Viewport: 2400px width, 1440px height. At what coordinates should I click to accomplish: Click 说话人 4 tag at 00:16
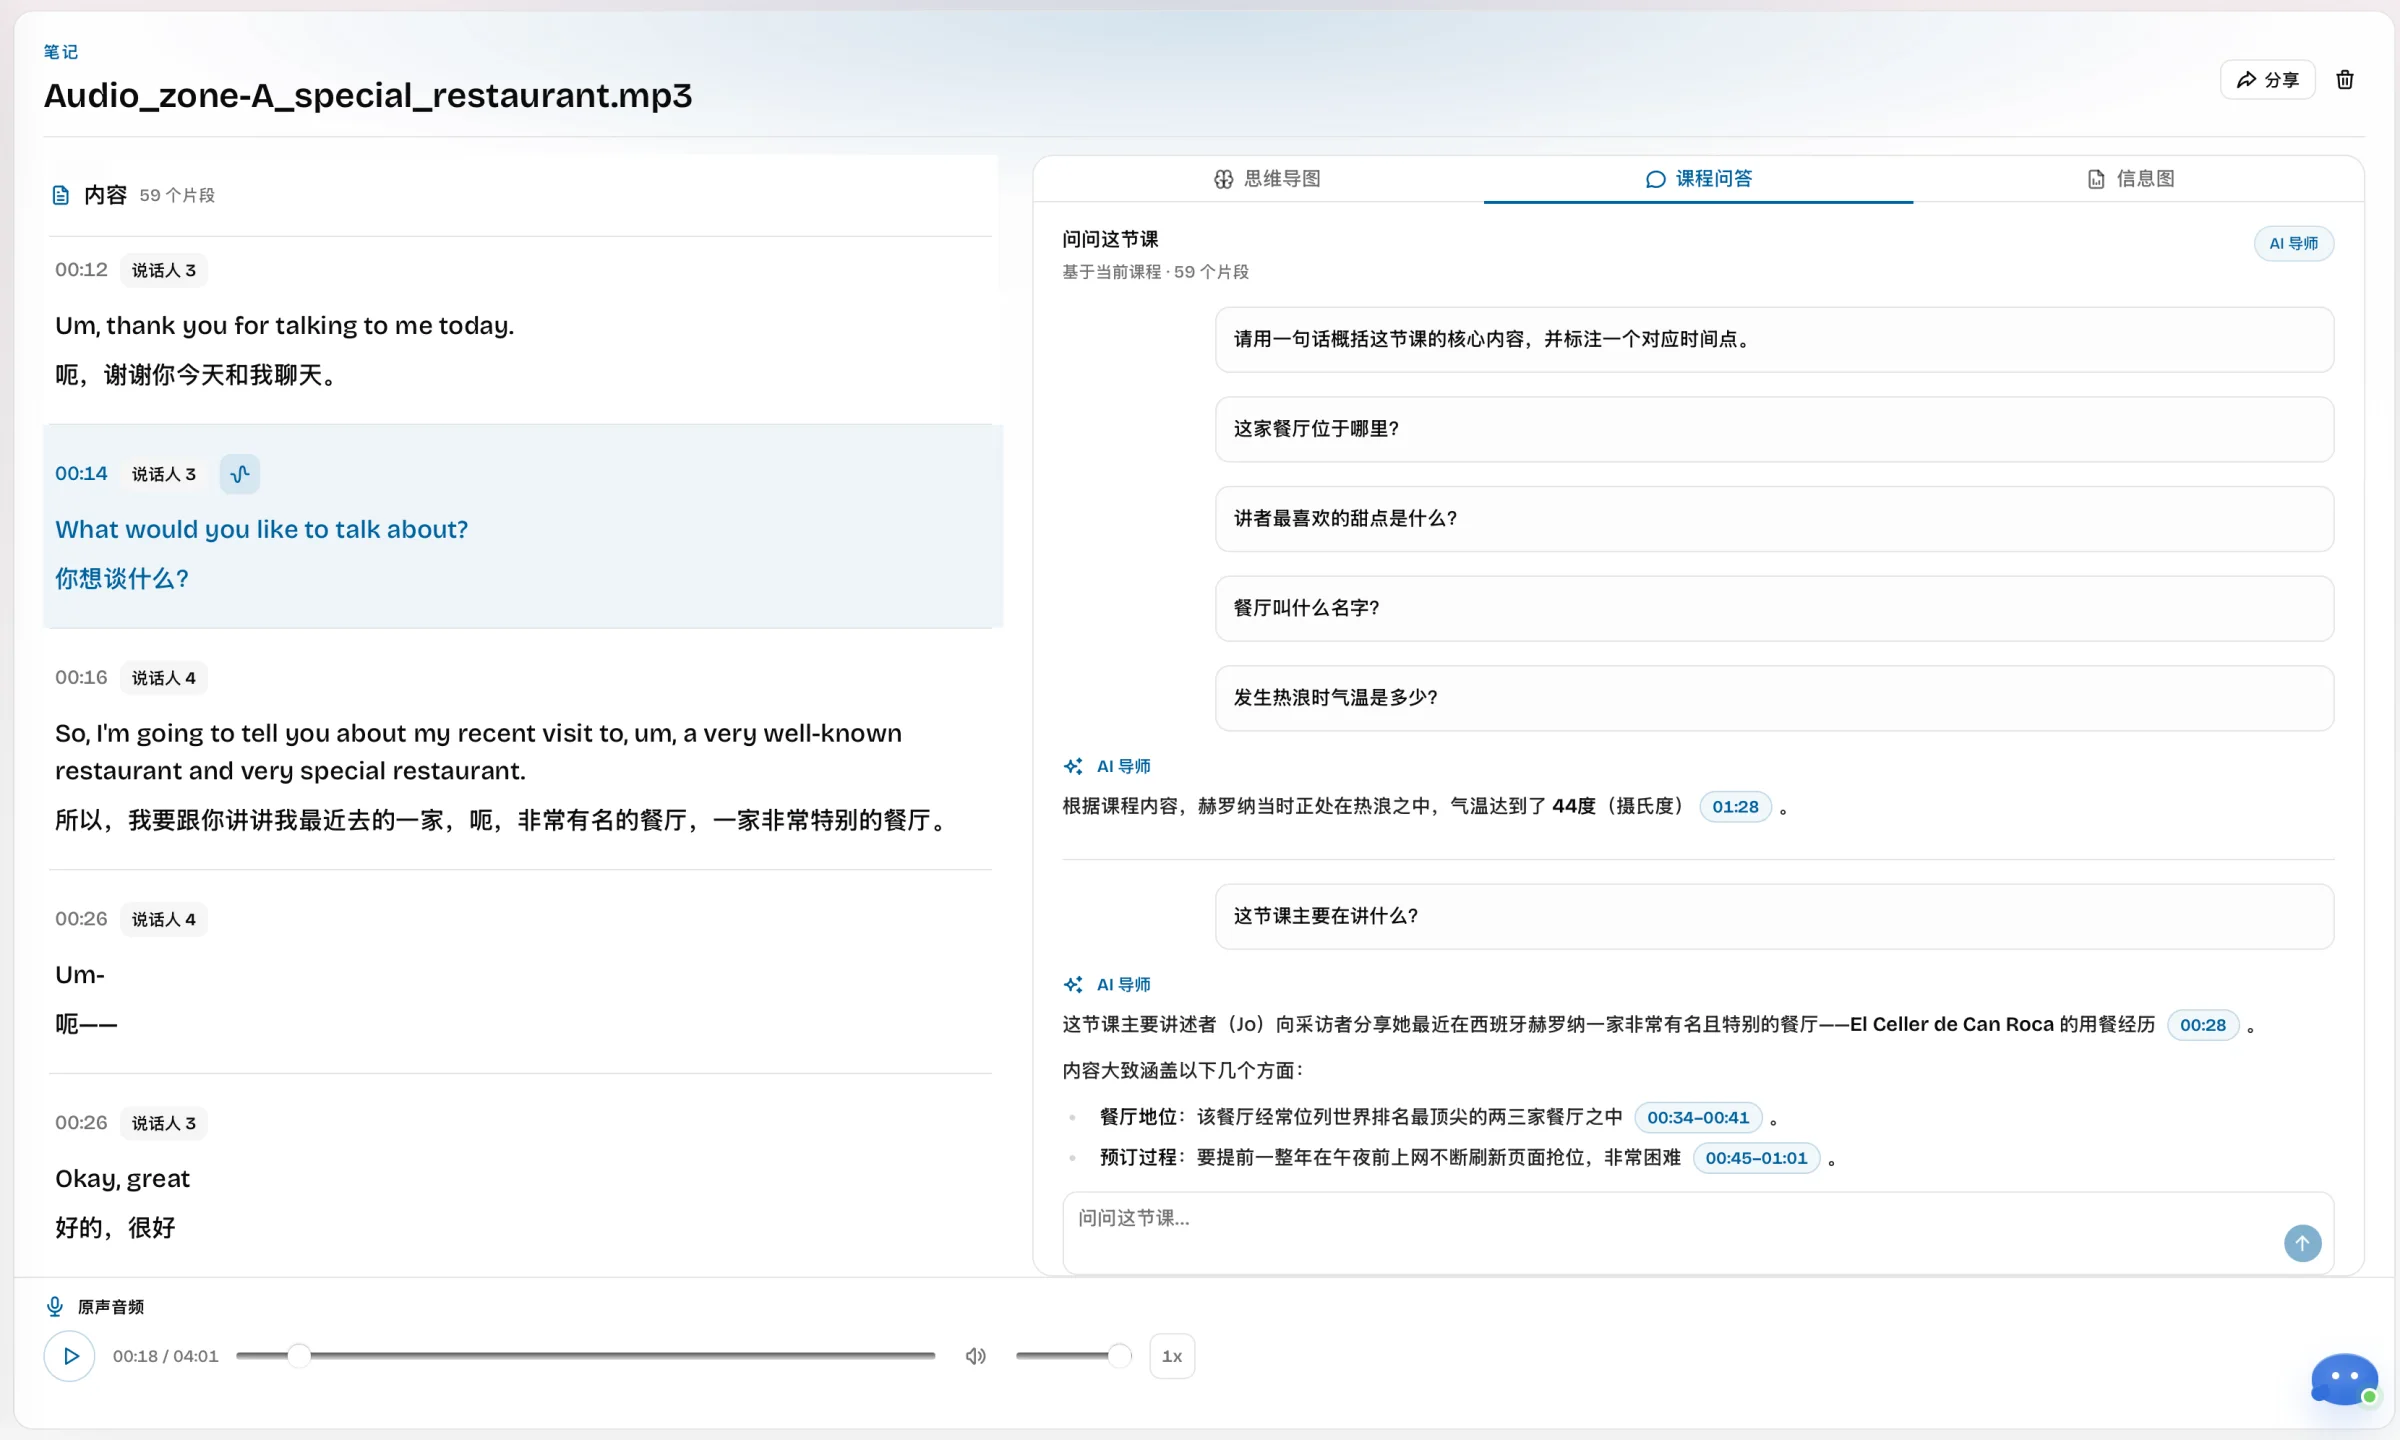tap(164, 678)
